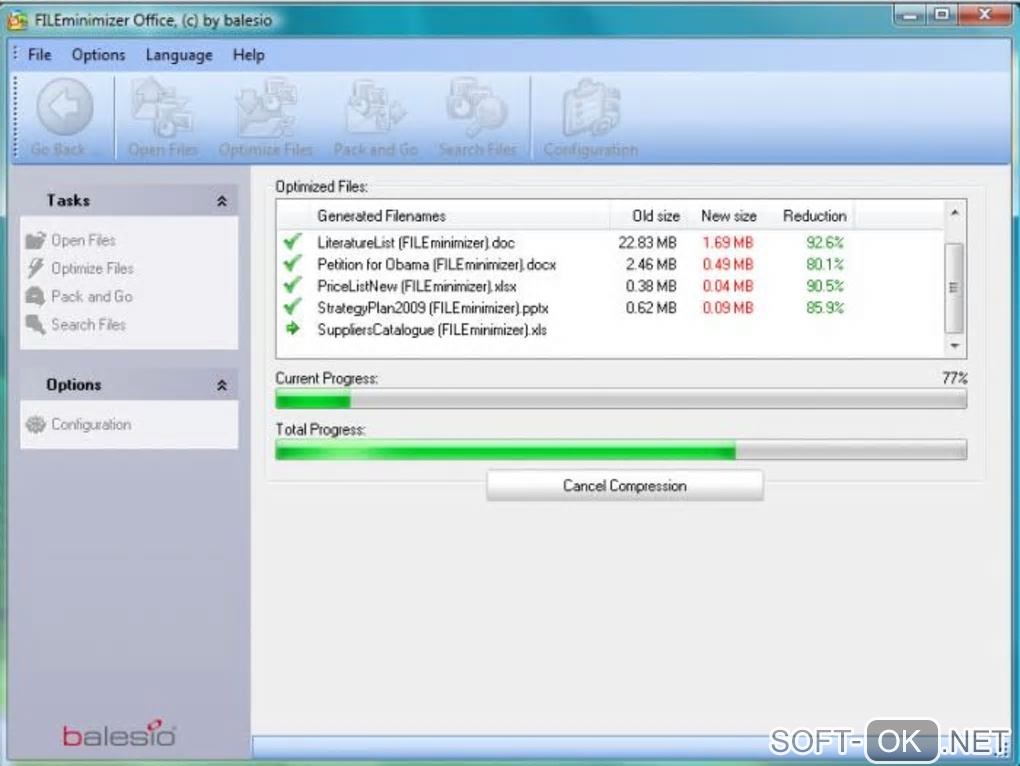Image resolution: width=1020 pixels, height=766 pixels.
Task: Click the green checkmark for StrategyPlan2009 file
Action: coord(293,306)
